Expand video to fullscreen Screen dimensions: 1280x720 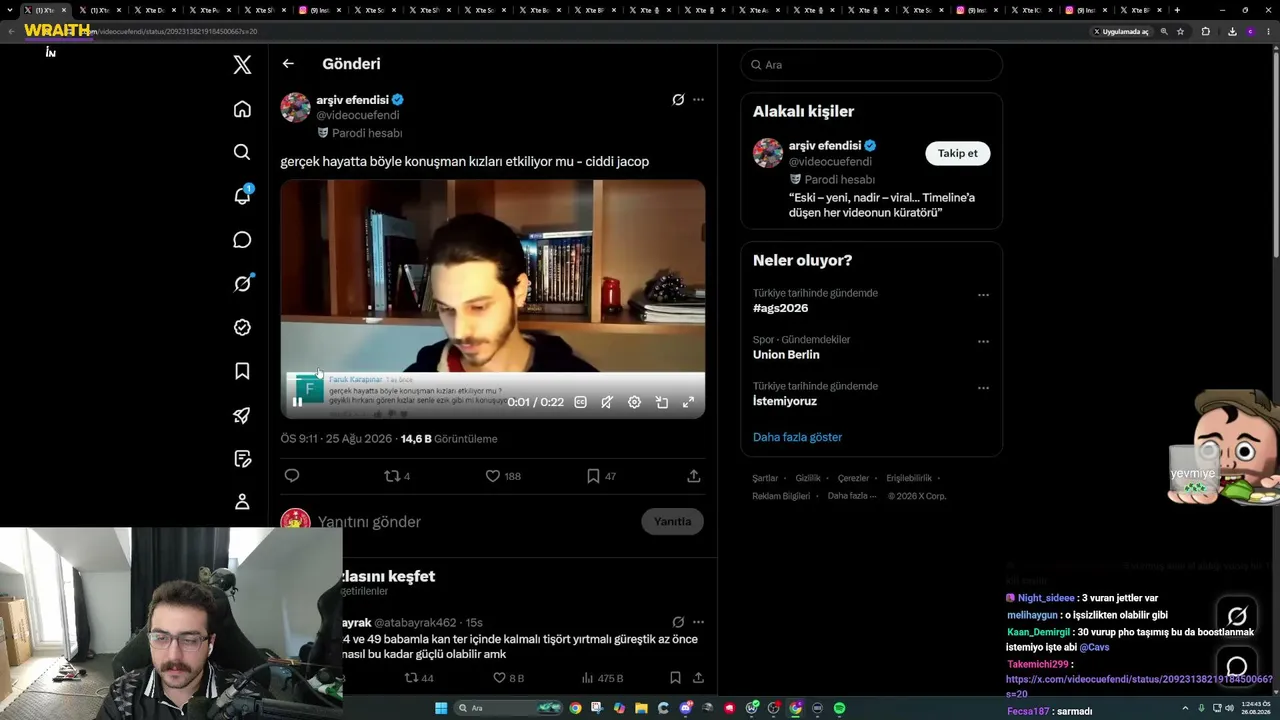point(688,402)
